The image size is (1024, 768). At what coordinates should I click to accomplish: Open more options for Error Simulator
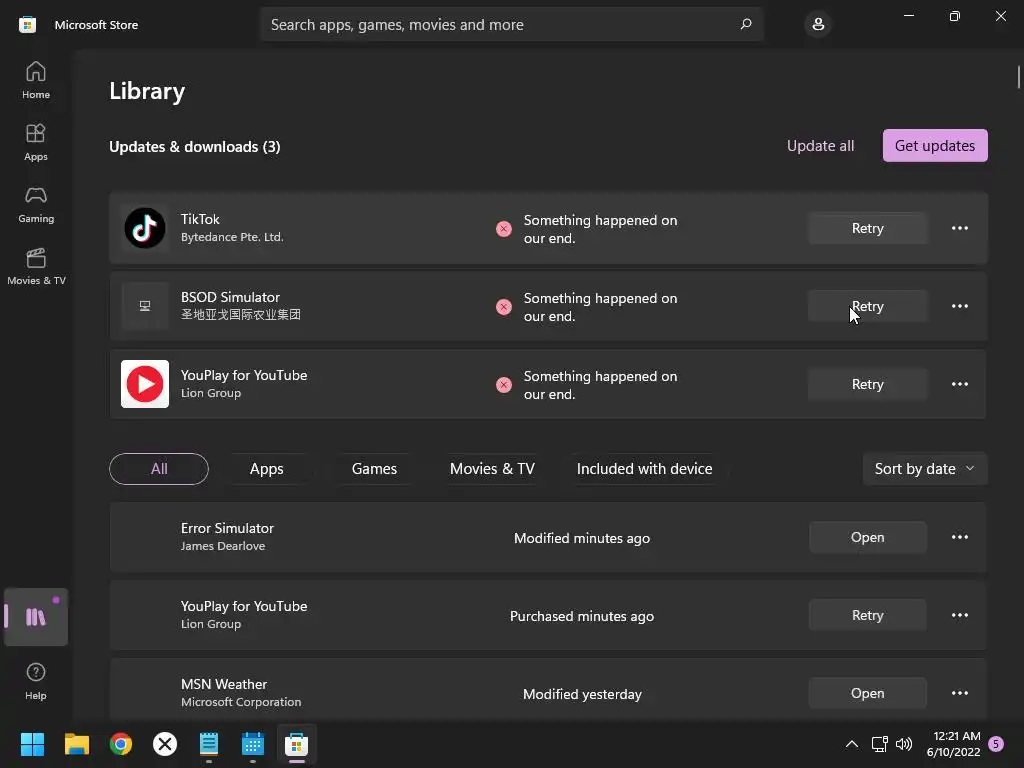(x=959, y=537)
